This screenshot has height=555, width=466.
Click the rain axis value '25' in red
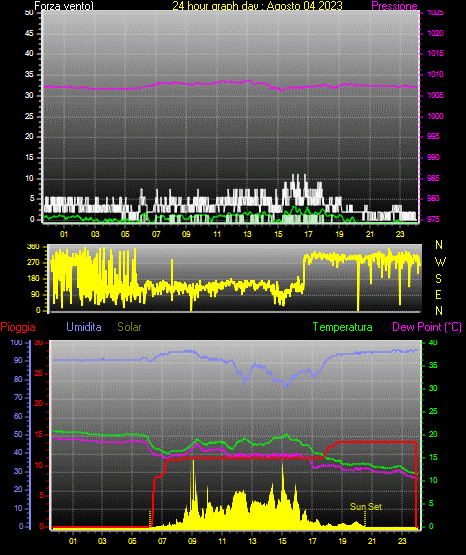pos(39,373)
